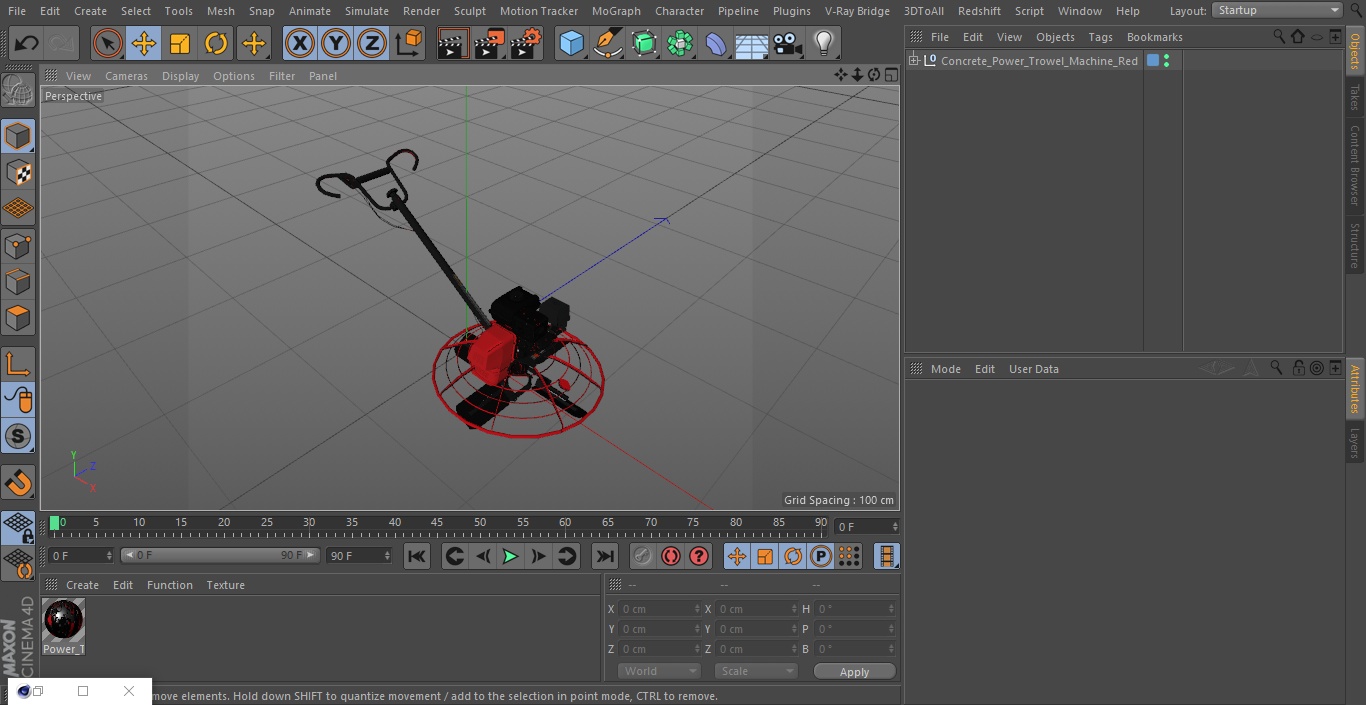Toggle Snap magnet icon
The height and width of the screenshot is (705, 1366).
tap(18, 483)
